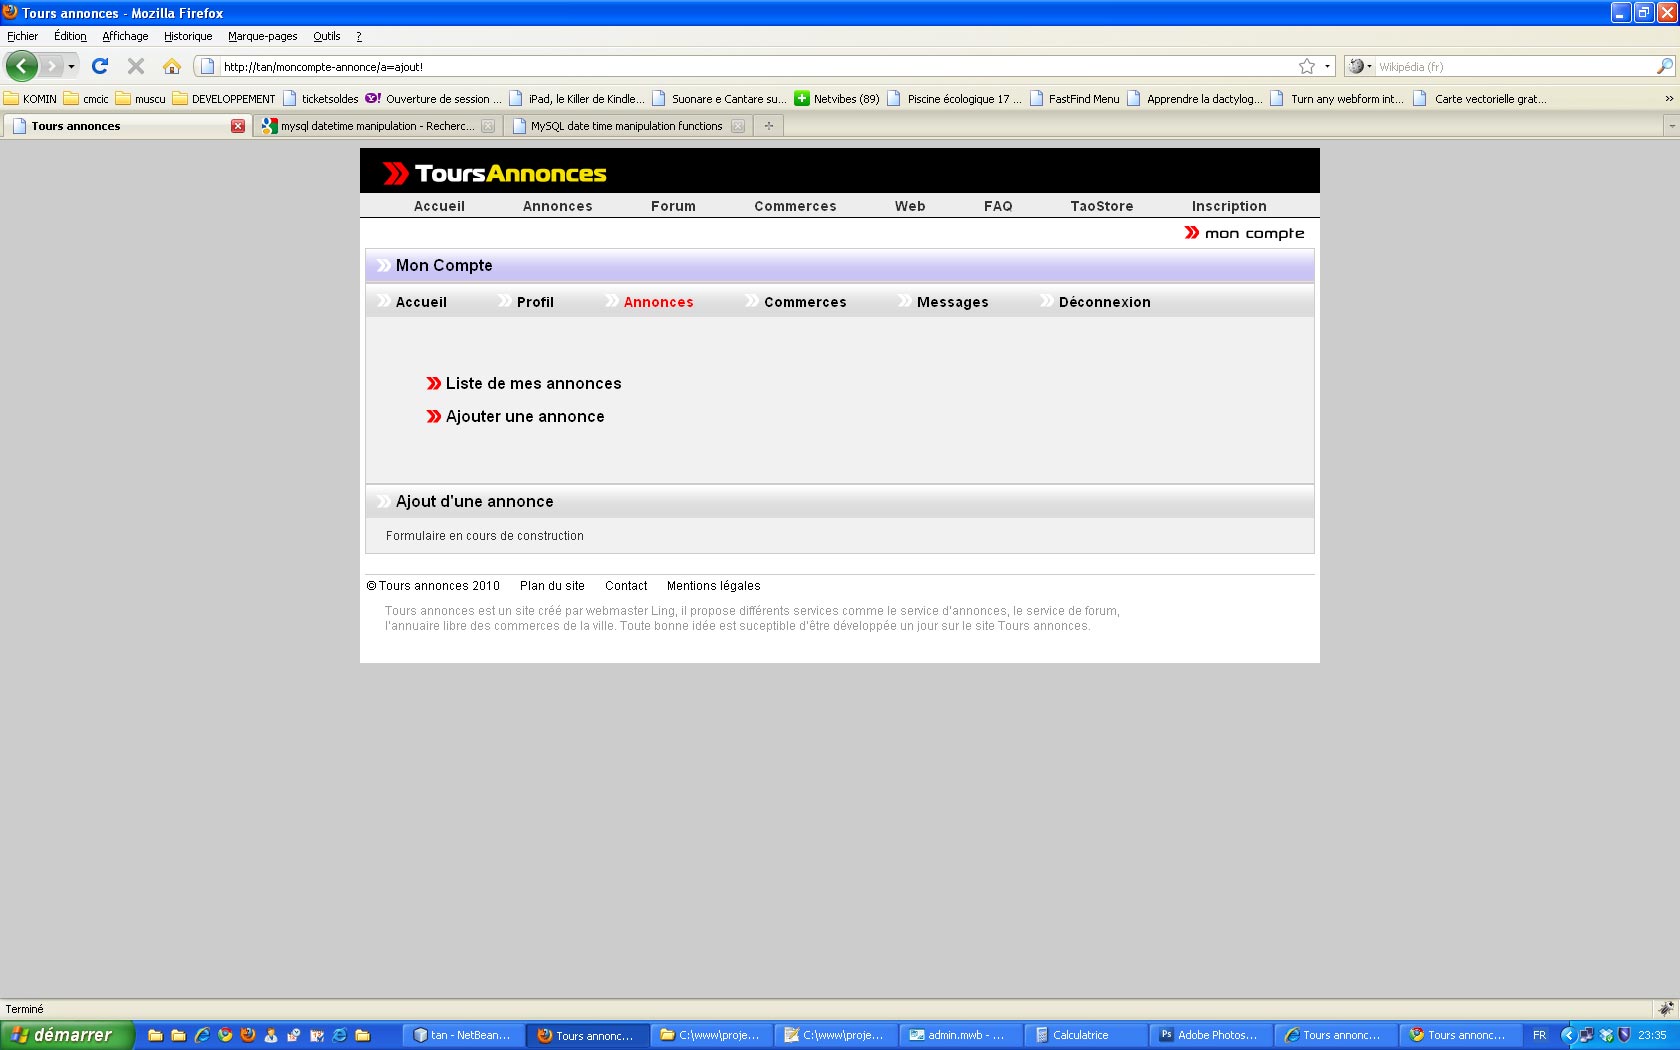The width and height of the screenshot is (1680, 1050).
Task: Click the mon compte link
Action: click(1245, 233)
